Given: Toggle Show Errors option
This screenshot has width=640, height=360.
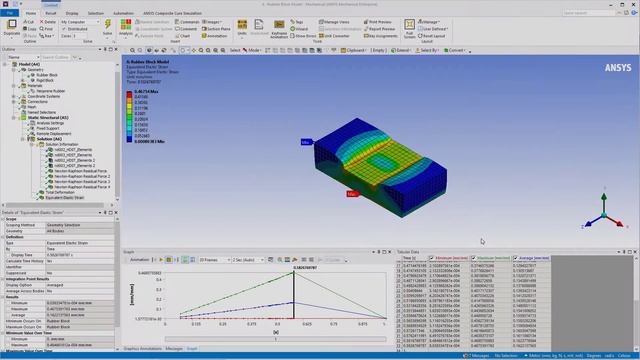Looking at the screenshot, I should pos(303,36).
